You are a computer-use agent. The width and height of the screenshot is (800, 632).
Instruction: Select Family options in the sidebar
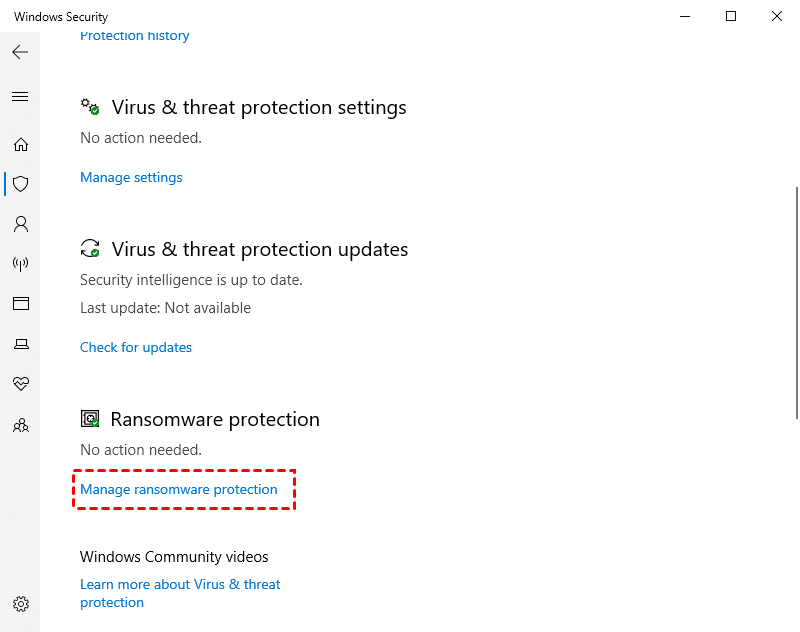pyautogui.click(x=20, y=425)
